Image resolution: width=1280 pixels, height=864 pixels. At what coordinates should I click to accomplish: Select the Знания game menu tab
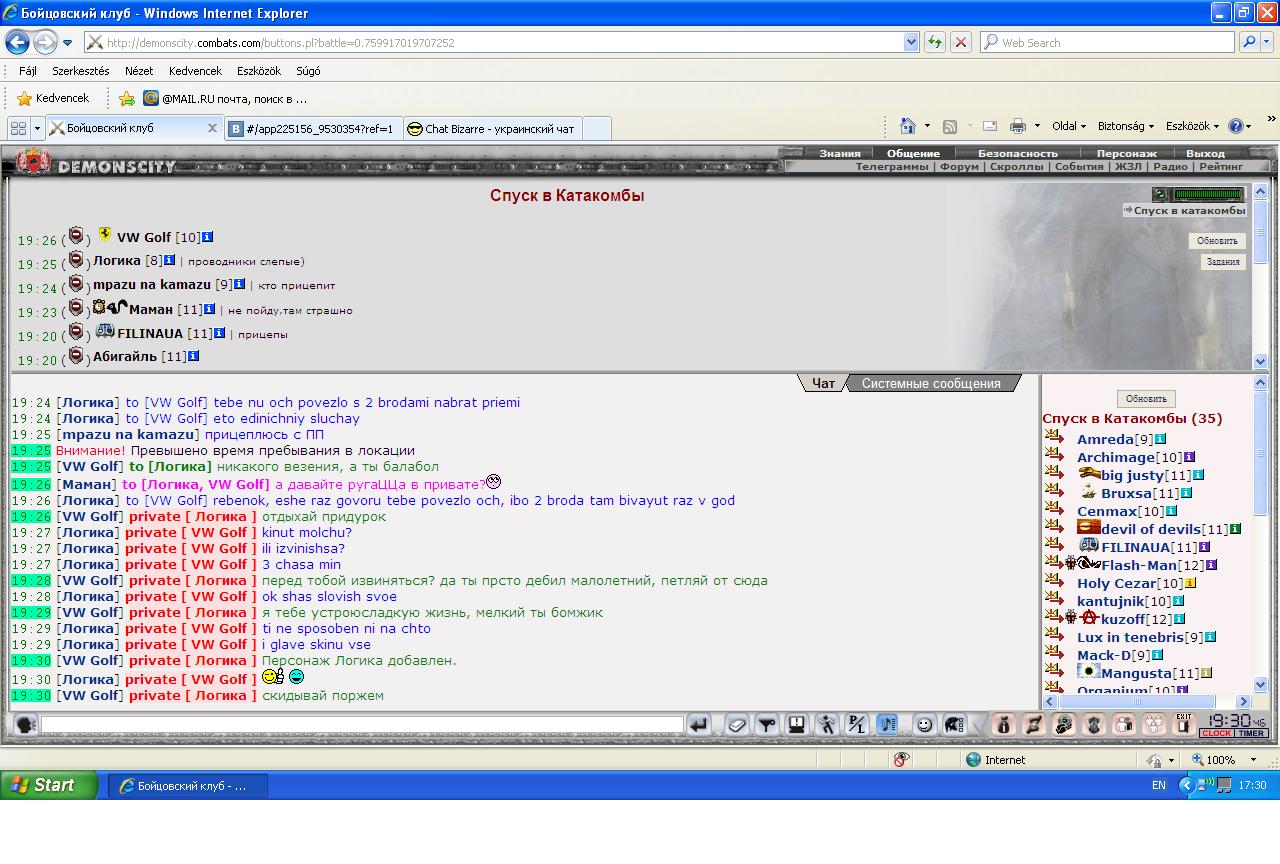coord(840,153)
